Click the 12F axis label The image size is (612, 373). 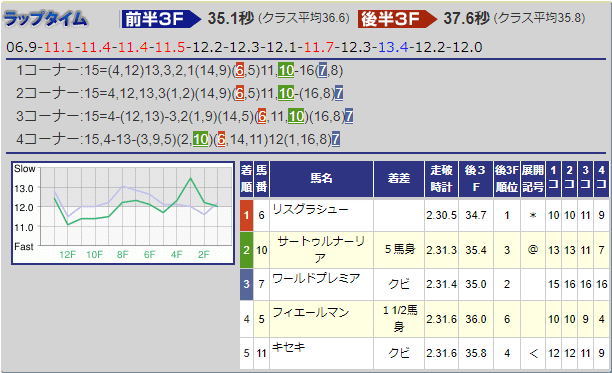(68, 255)
